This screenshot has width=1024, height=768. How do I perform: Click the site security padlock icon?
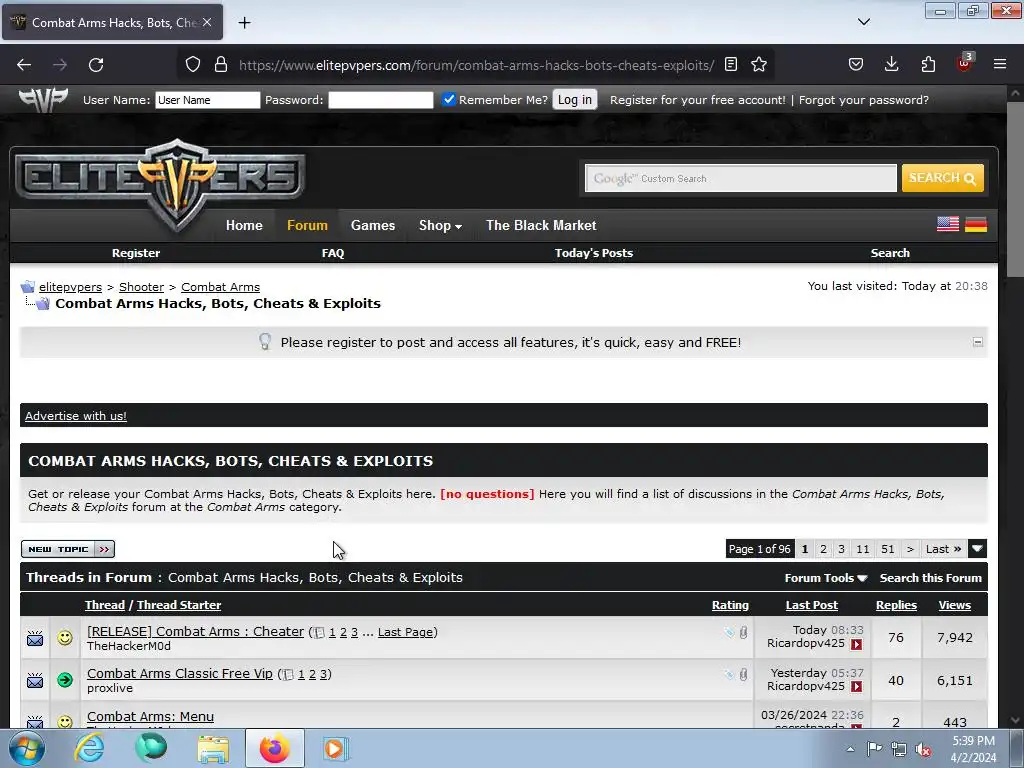(x=221, y=65)
